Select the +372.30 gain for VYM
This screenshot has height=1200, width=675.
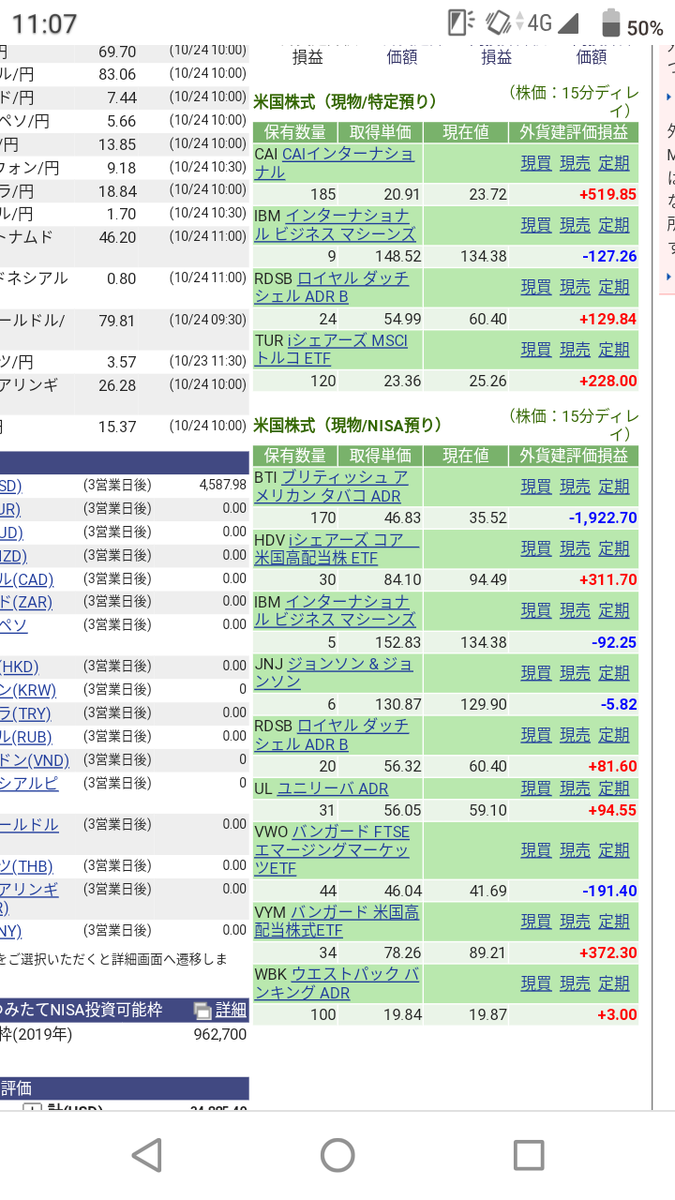(x=608, y=952)
